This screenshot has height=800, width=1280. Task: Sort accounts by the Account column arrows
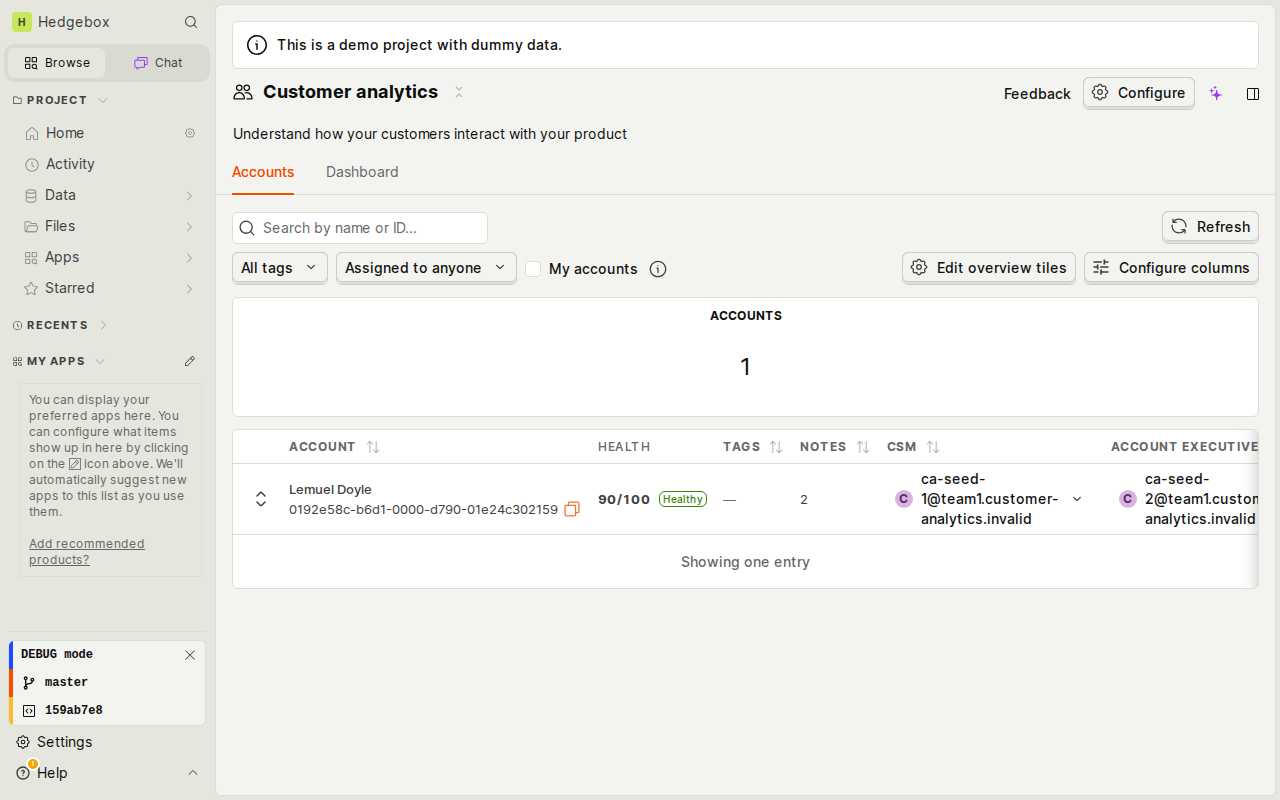click(373, 447)
